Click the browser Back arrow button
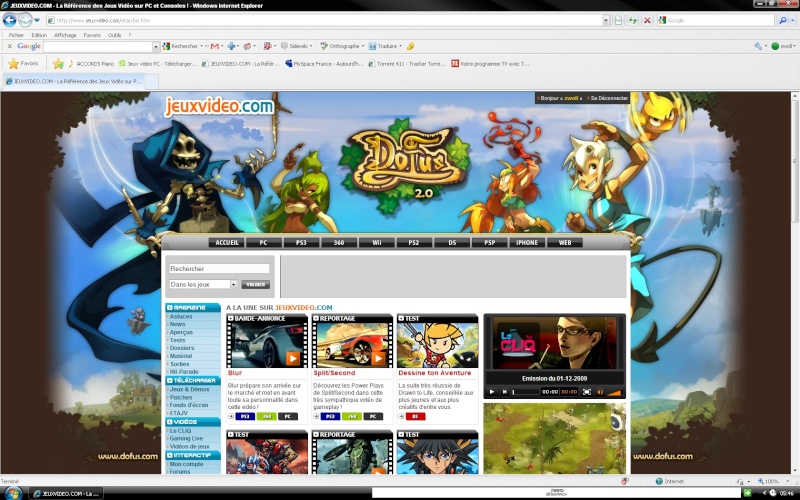Screen dimensions: 800x500 [9, 20]
